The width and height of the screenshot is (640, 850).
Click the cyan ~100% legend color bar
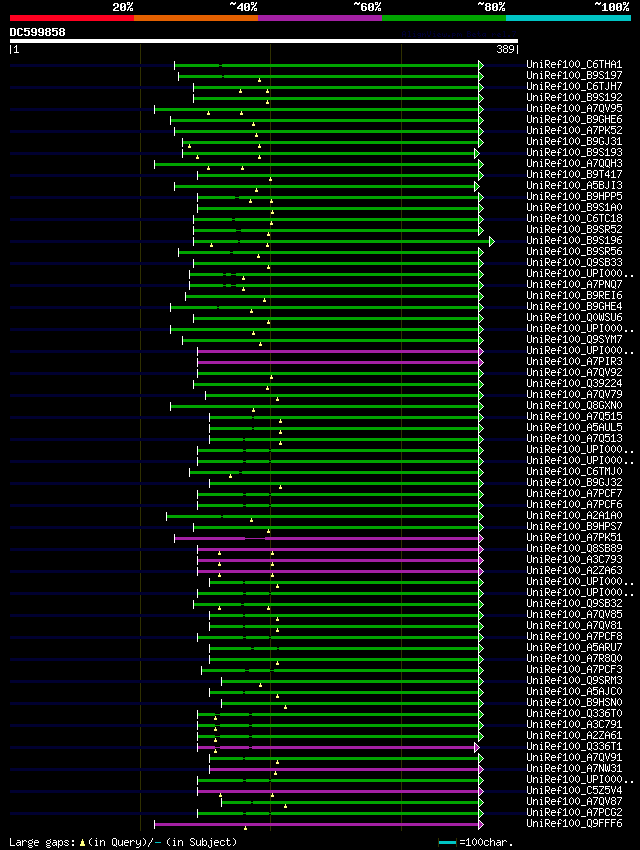[568, 18]
